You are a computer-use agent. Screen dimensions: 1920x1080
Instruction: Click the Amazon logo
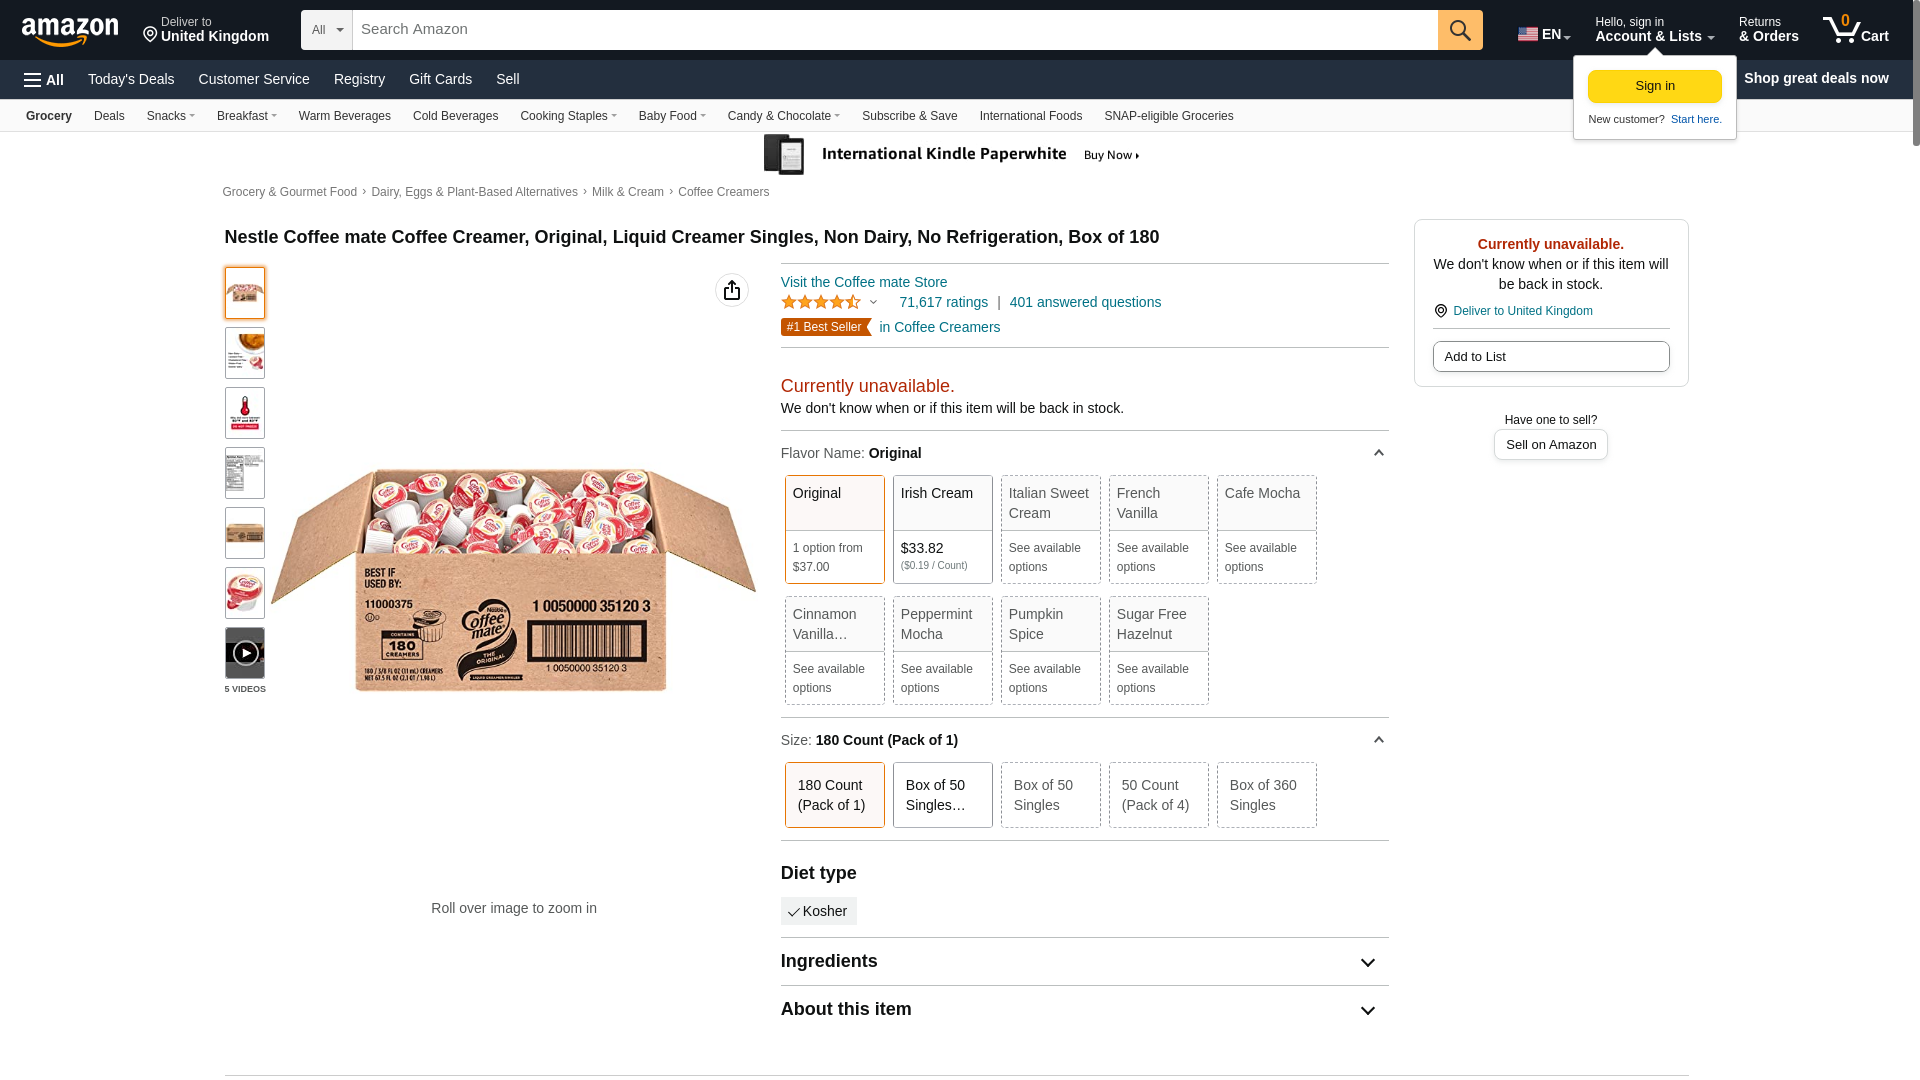pyautogui.click(x=70, y=31)
